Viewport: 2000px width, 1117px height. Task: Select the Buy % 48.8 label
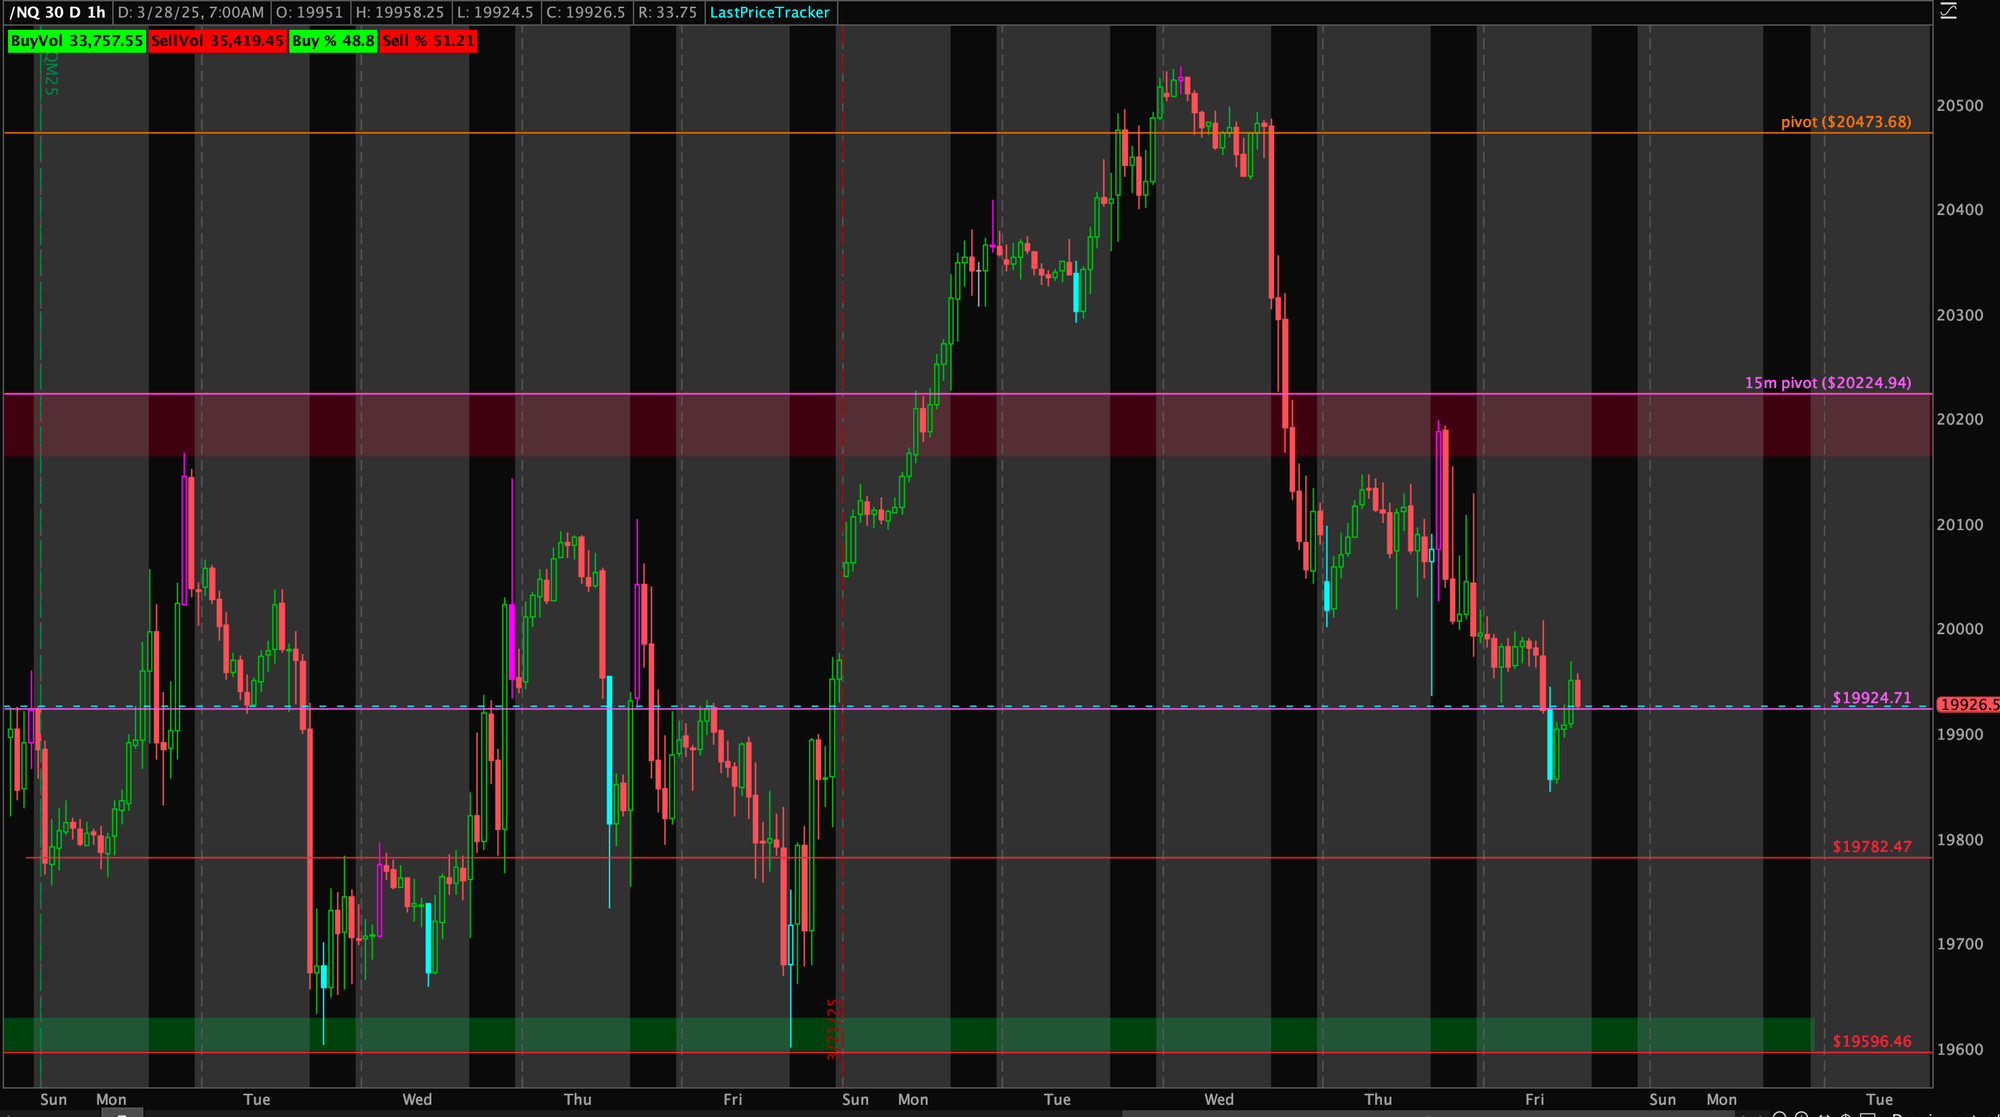click(x=333, y=41)
